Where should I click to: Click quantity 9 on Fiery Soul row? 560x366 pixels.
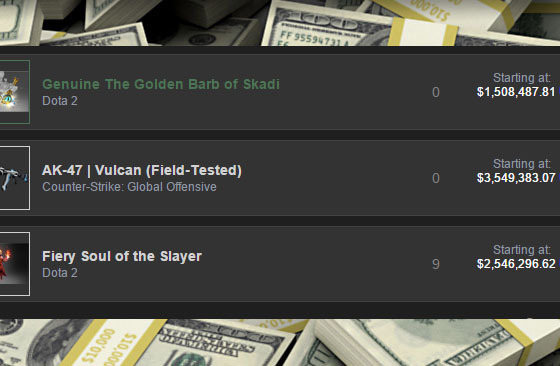click(x=436, y=264)
